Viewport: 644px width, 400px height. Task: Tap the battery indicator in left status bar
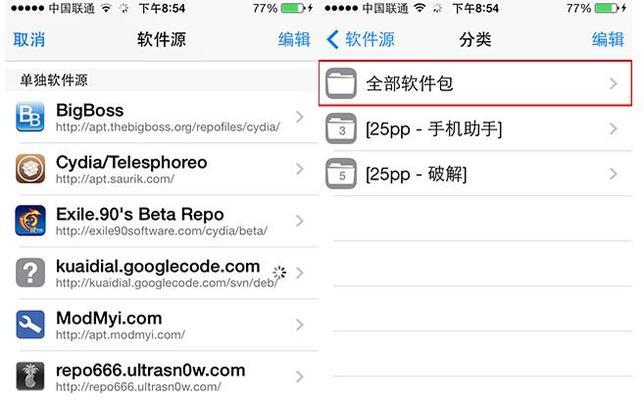pos(292,8)
